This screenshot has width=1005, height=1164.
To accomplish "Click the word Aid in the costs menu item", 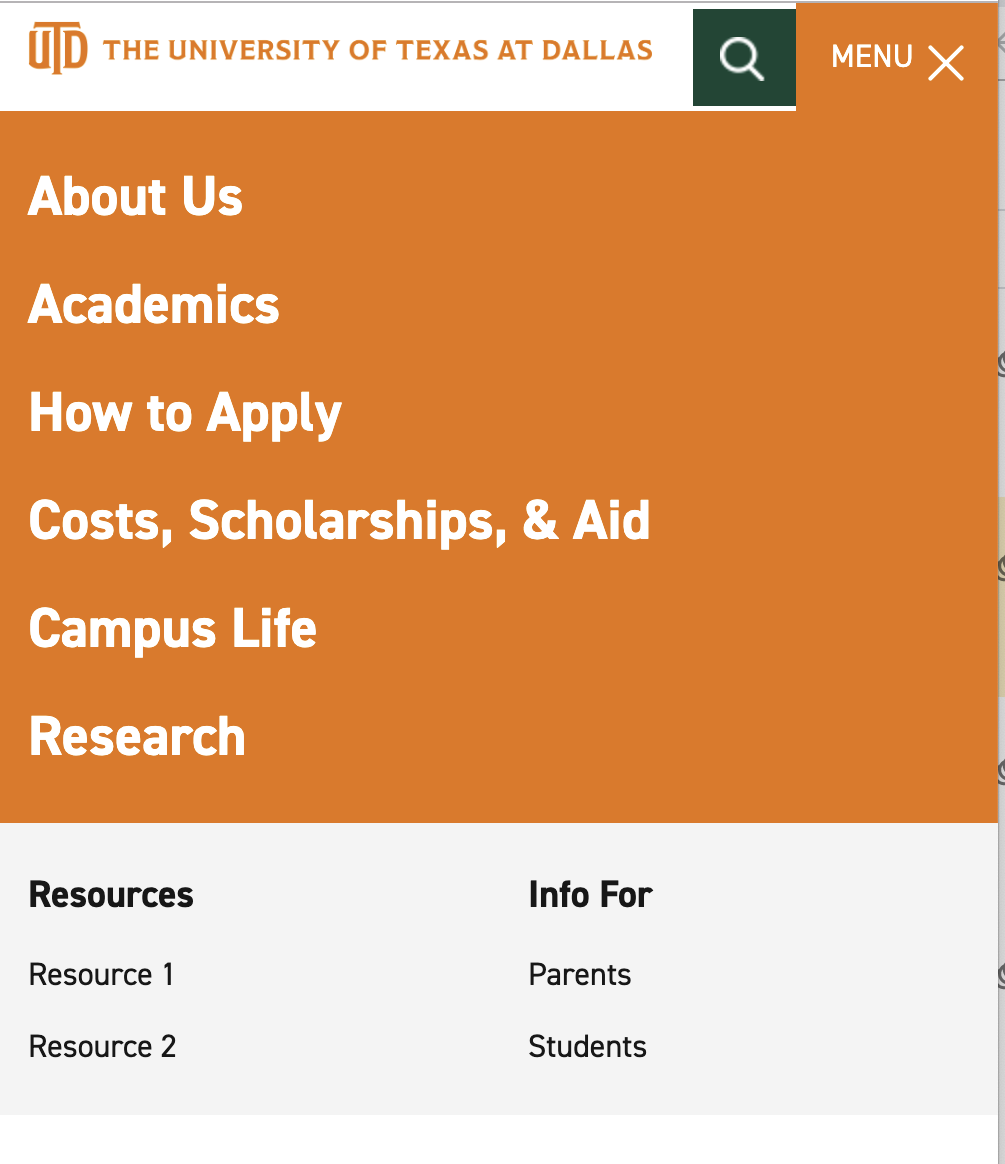I will [x=611, y=520].
